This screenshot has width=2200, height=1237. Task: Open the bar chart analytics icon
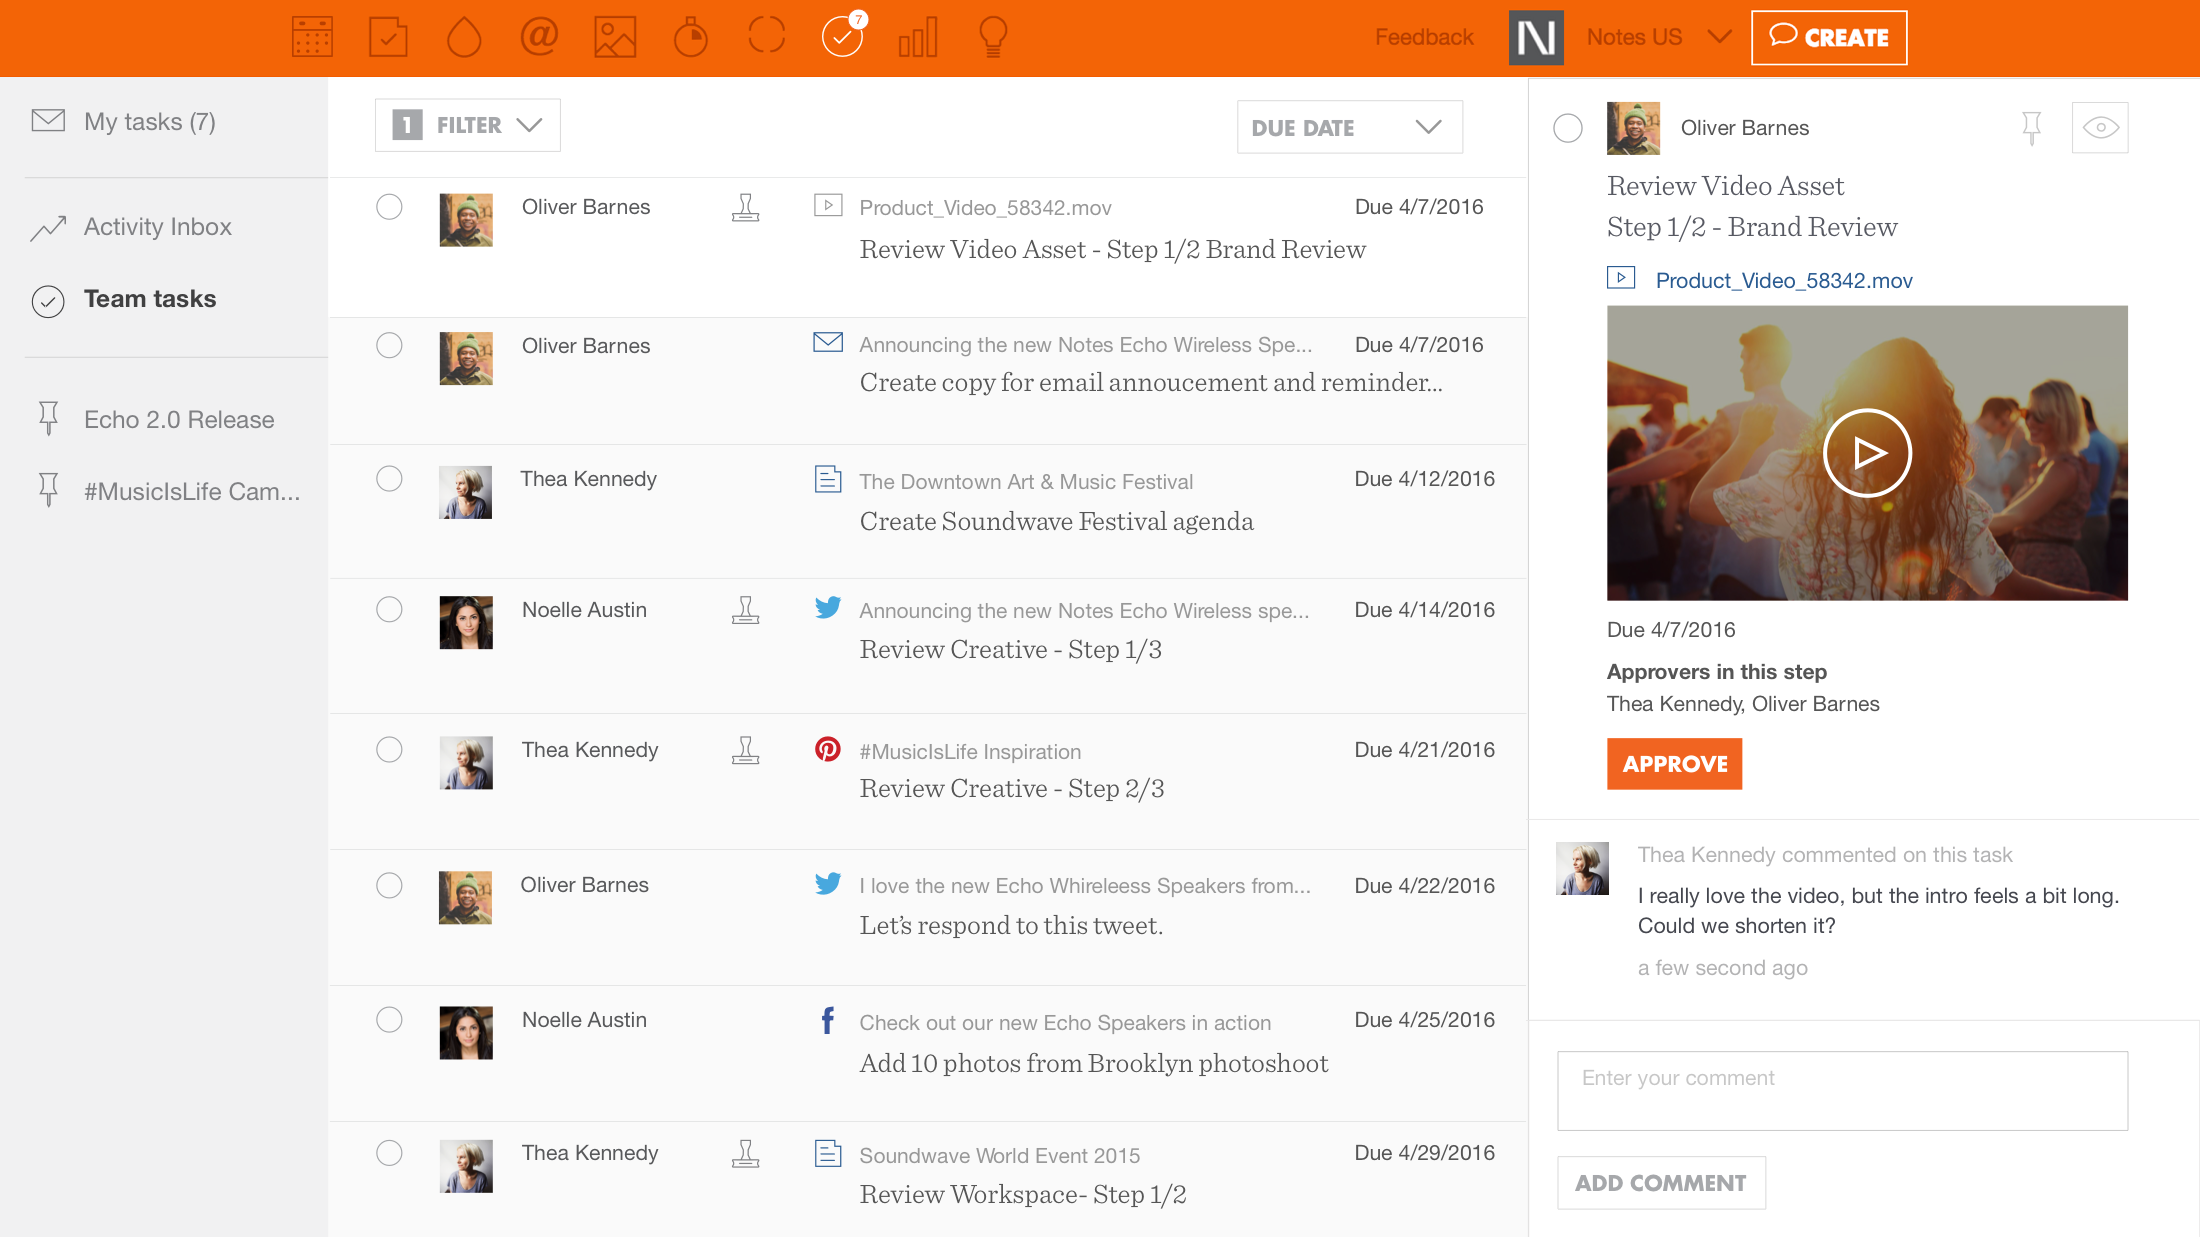pyautogui.click(x=918, y=37)
